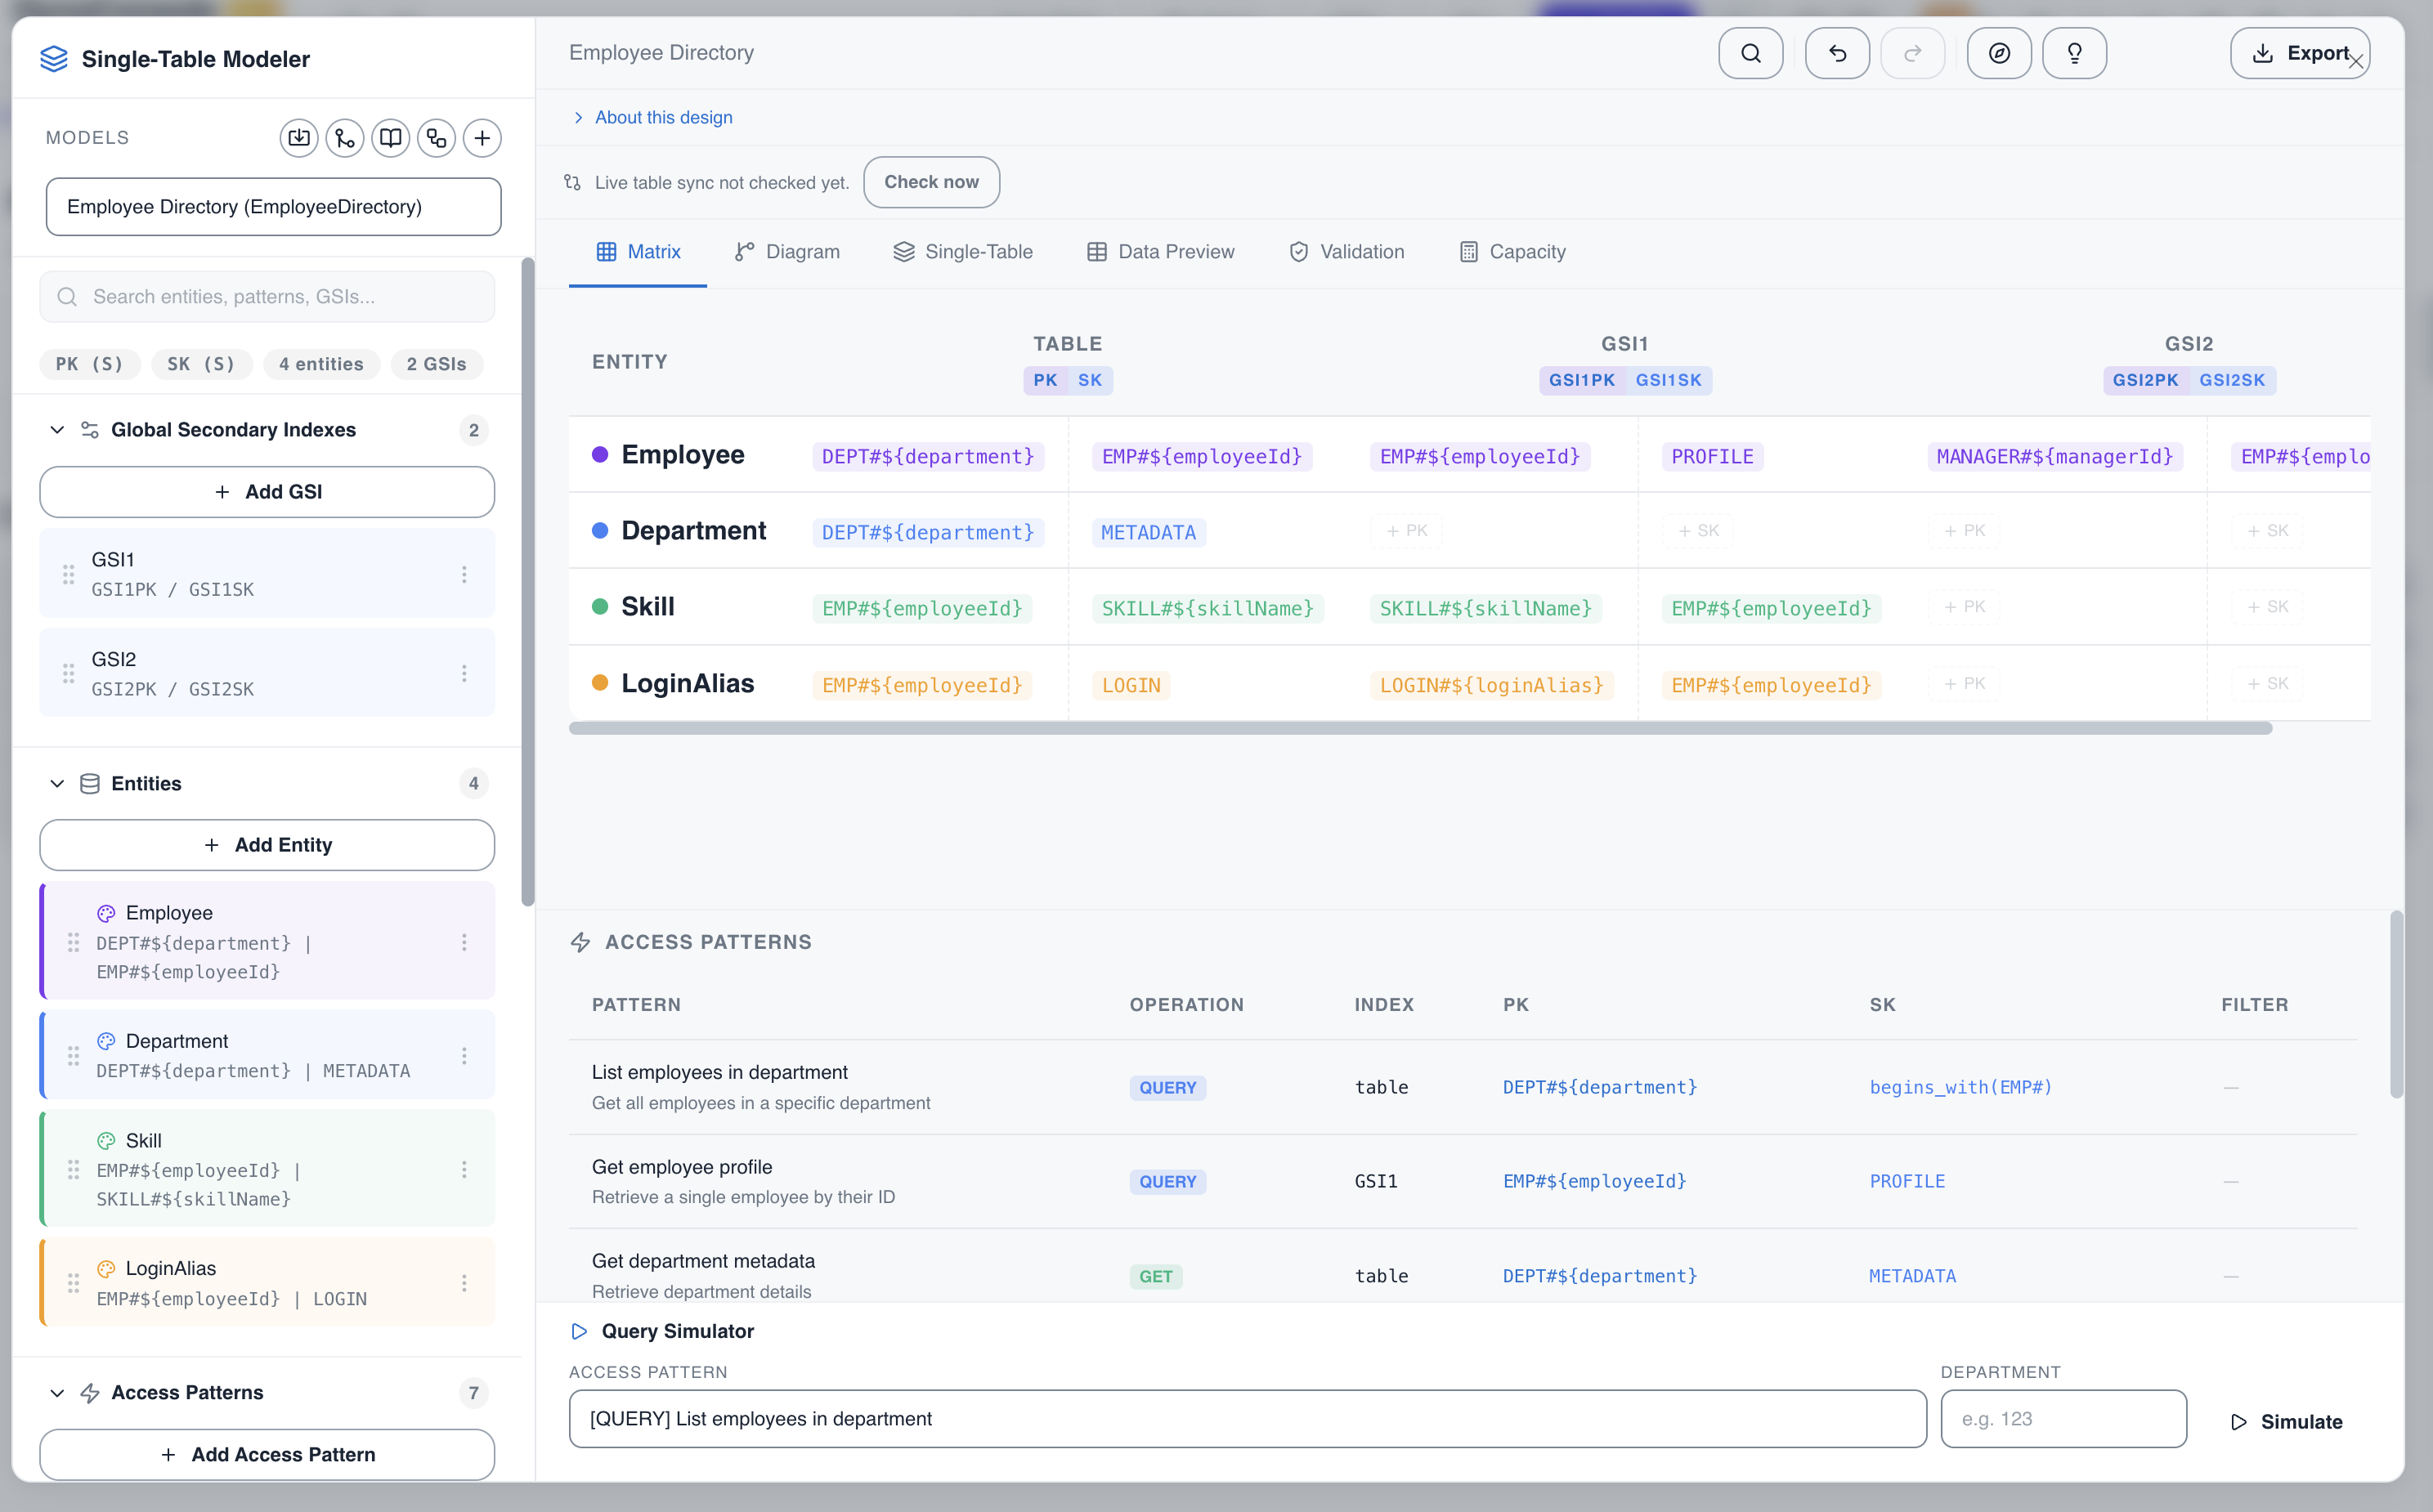This screenshot has height=1512, width=2433.
Task: Click the Simulate button
Action: click(x=2287, y=1422)
